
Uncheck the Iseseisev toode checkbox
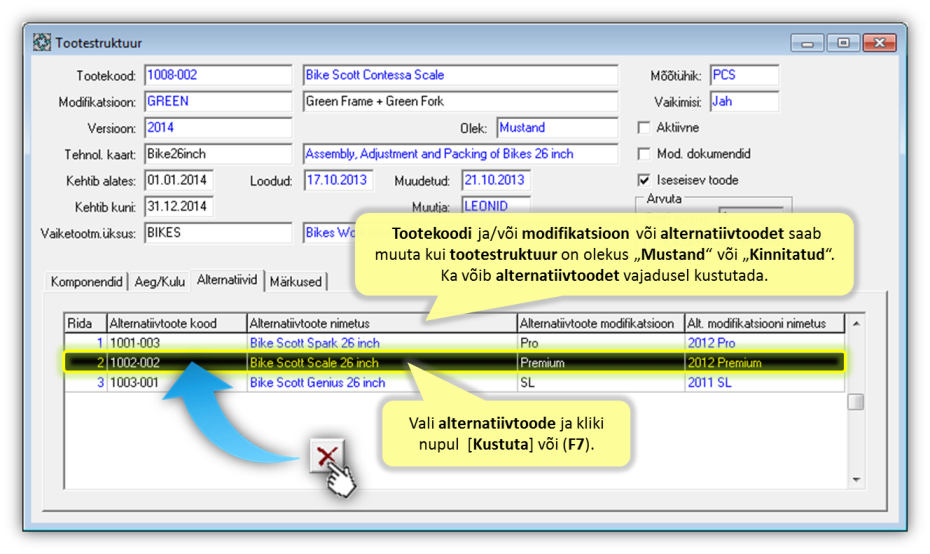[644, 180]
